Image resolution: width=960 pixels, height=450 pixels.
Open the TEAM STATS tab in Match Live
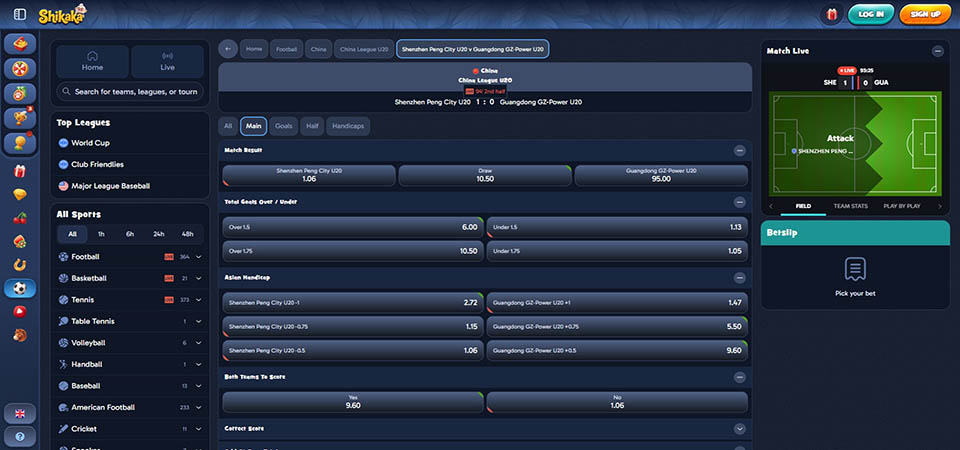click(850, 206)
